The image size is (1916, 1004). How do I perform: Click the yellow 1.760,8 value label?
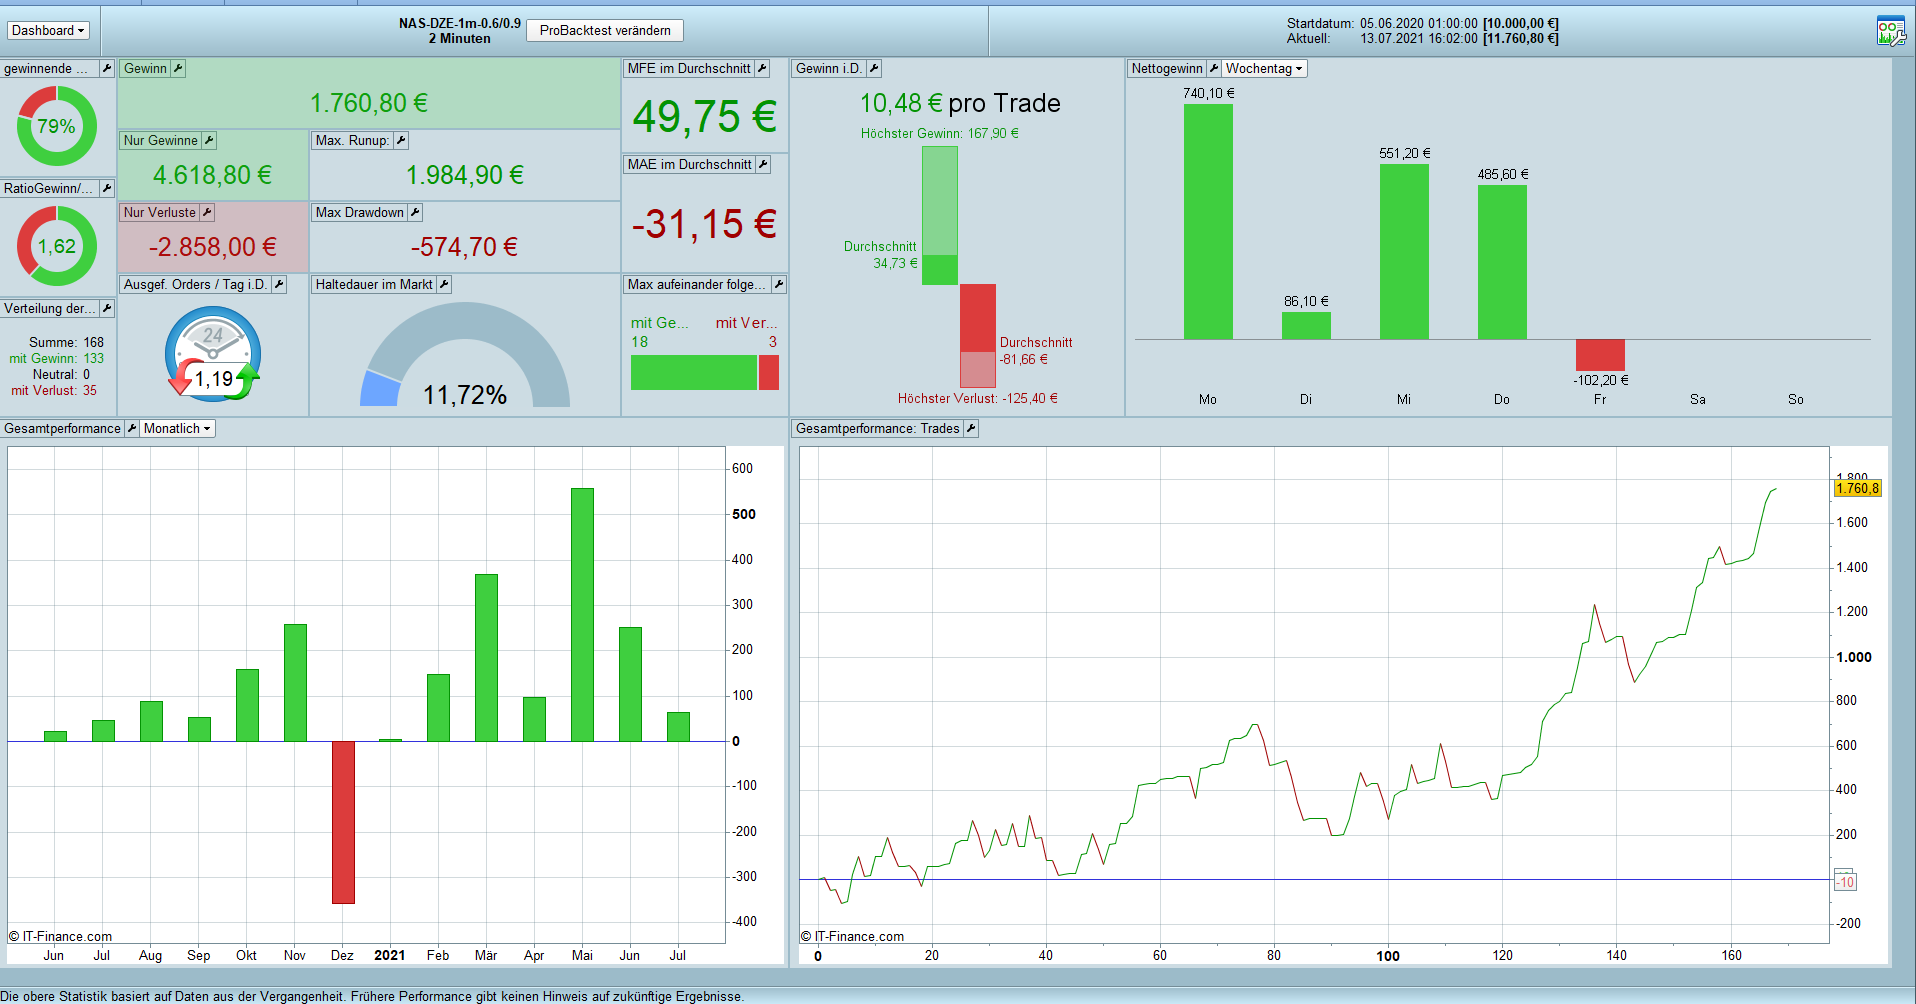[x=1858, y=488]
